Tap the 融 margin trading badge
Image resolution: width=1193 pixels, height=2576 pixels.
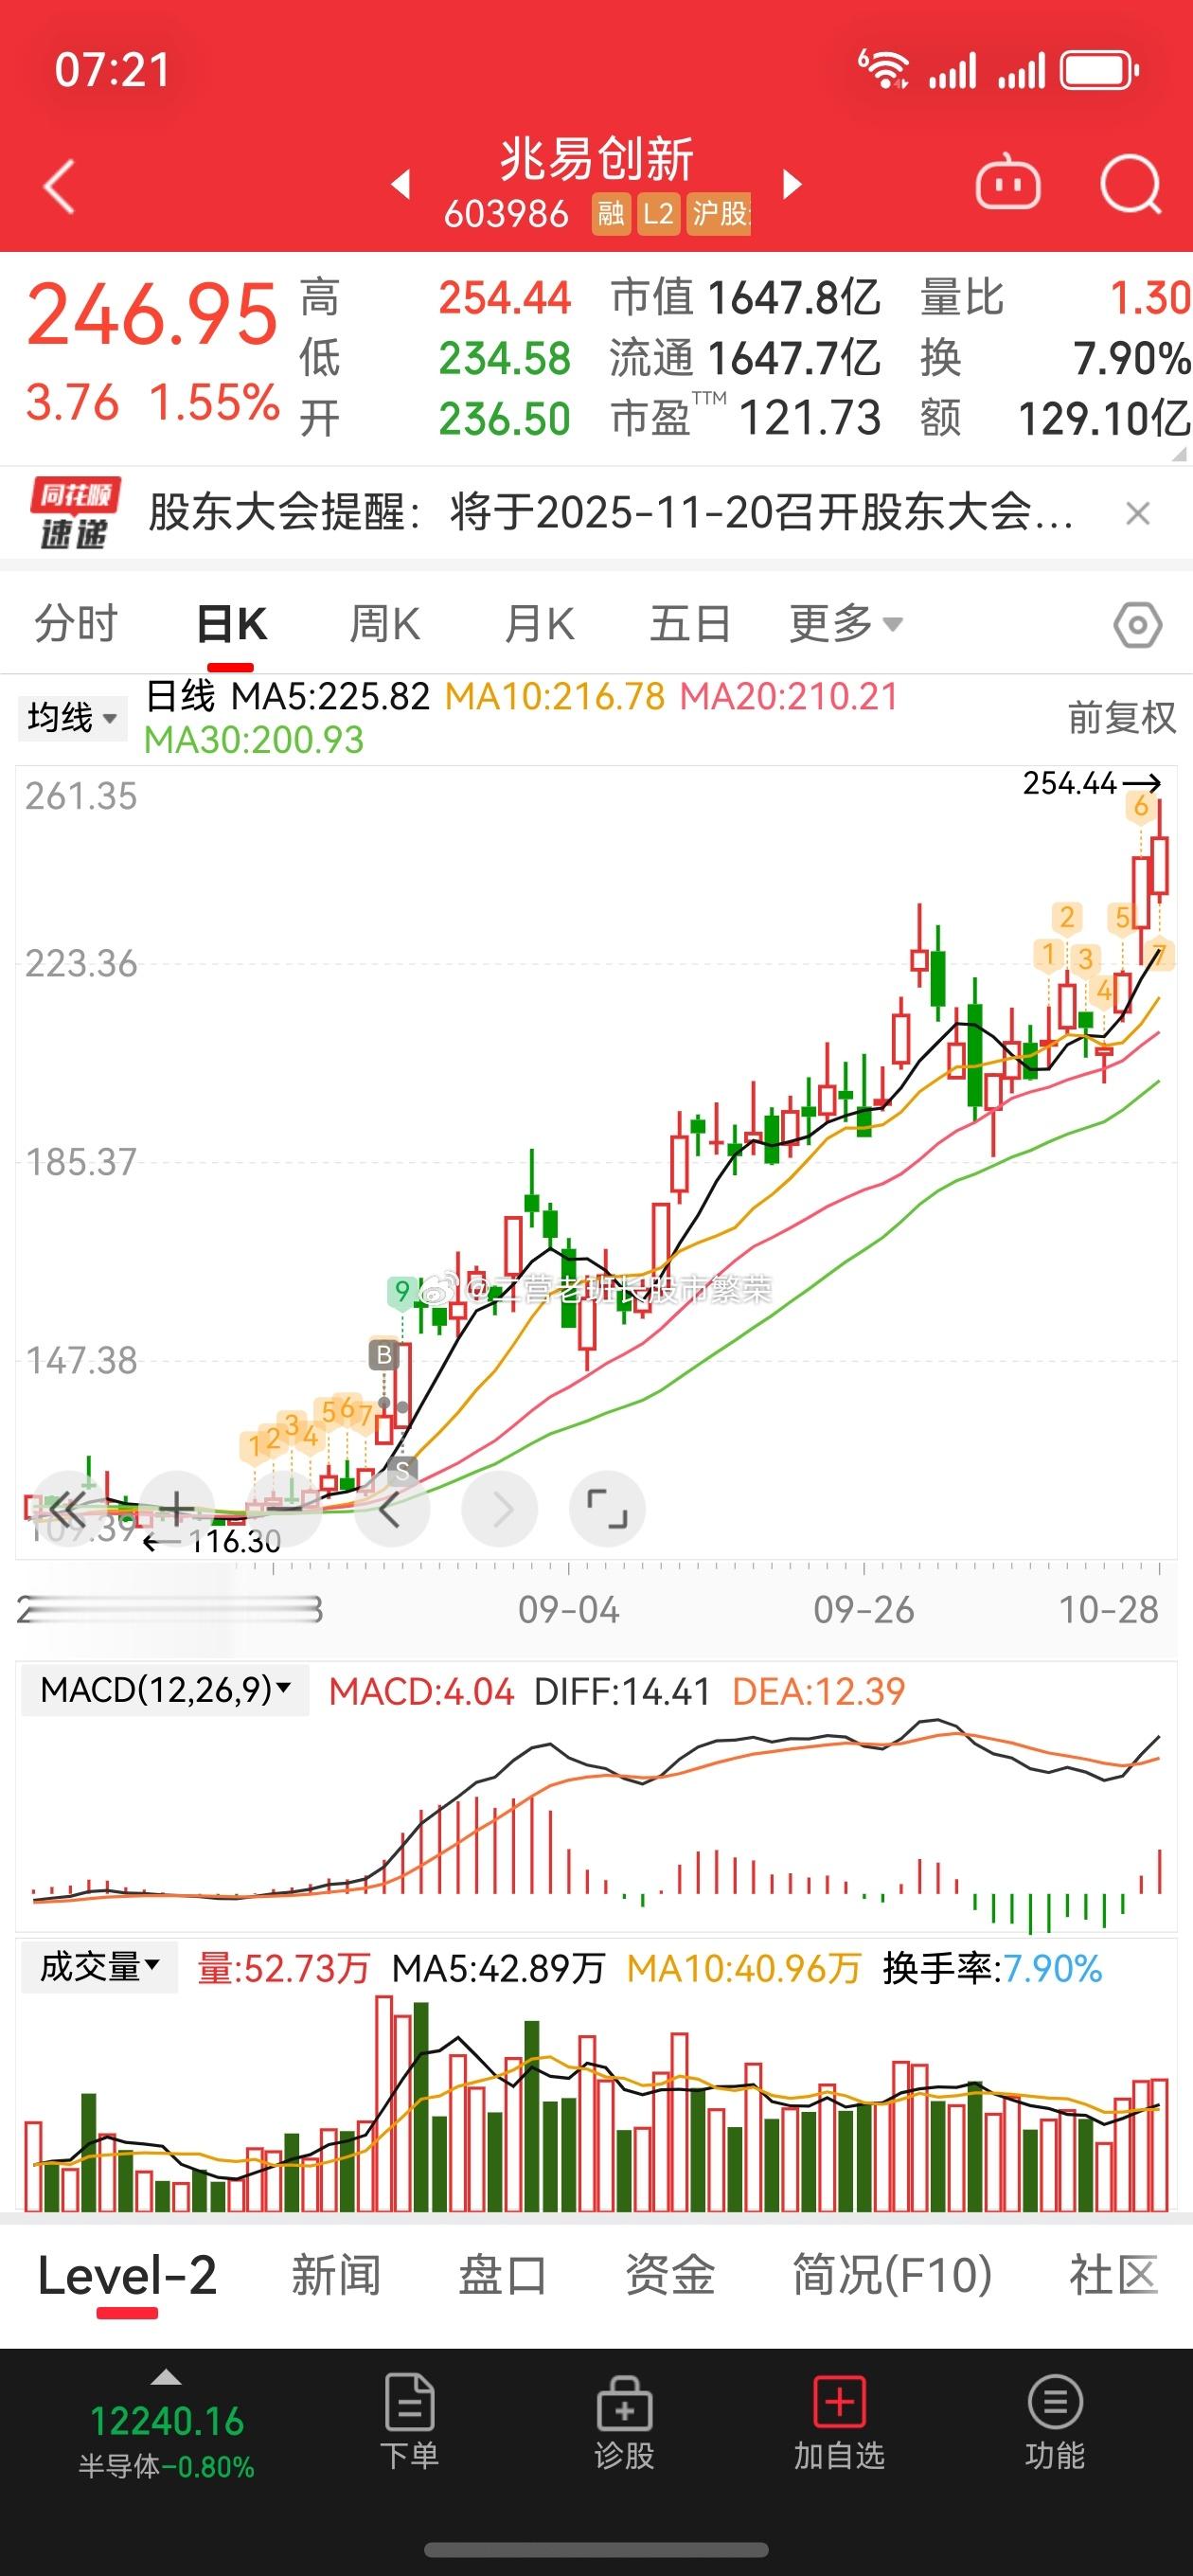(611, 214)
